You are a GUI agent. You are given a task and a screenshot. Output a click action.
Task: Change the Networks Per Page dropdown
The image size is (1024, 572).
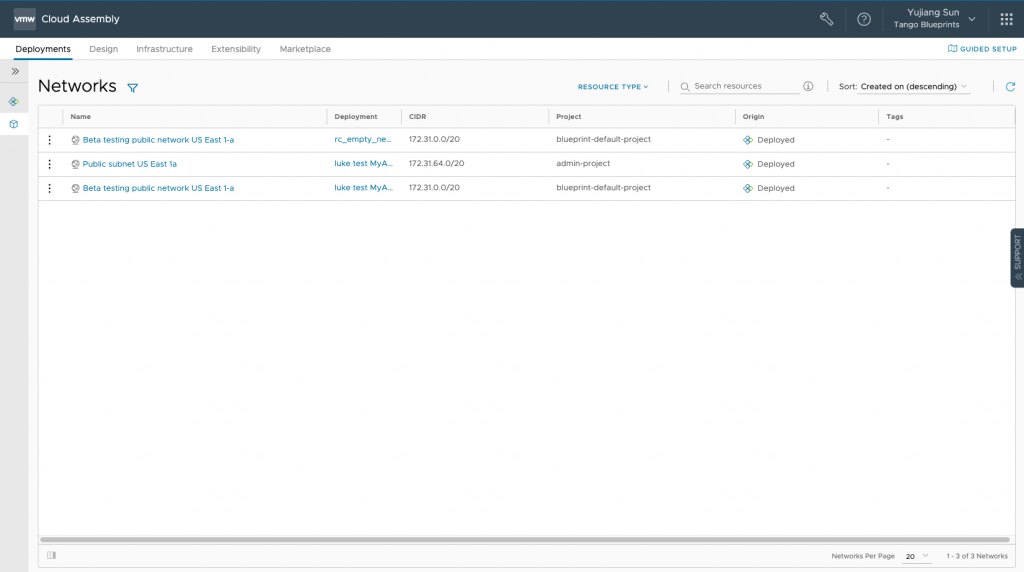(x=916, y=556)
